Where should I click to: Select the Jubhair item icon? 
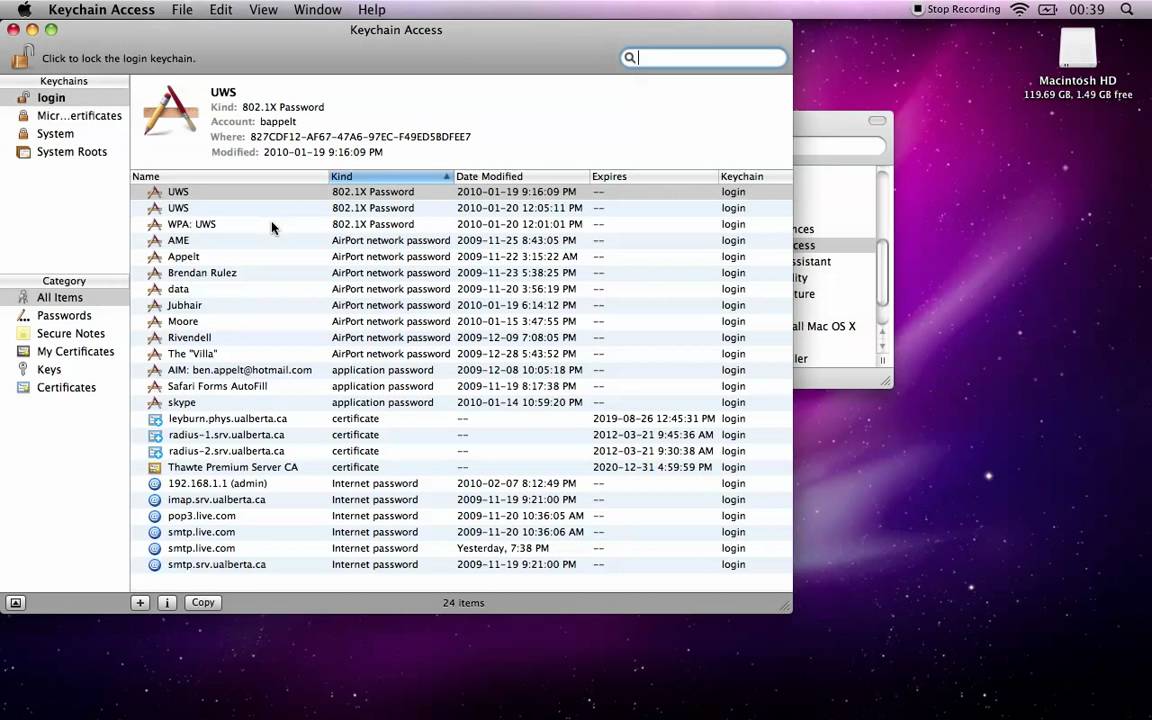point(154,305)
